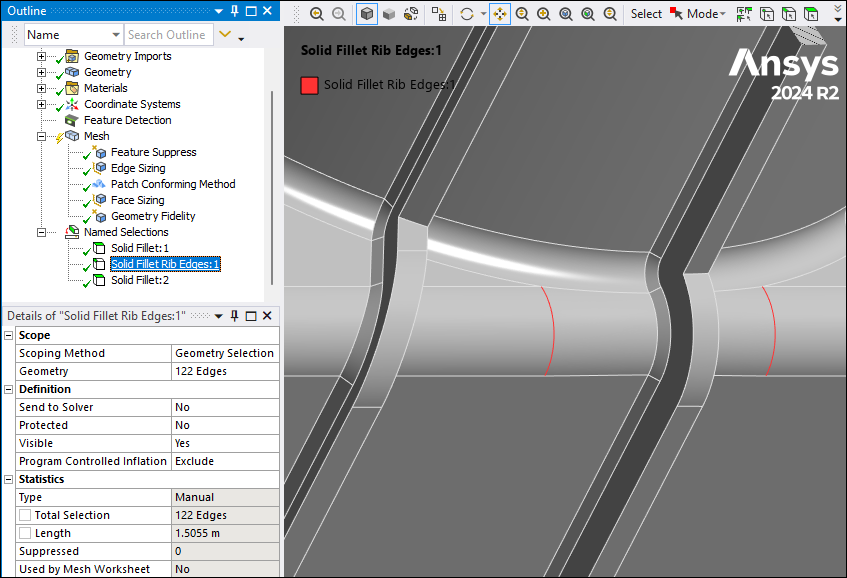Check the Length statistics checkbox

[x=25, y=533]
